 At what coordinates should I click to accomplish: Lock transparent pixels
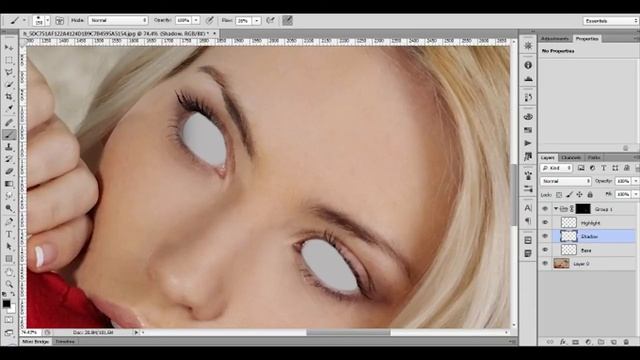[559, 195]
